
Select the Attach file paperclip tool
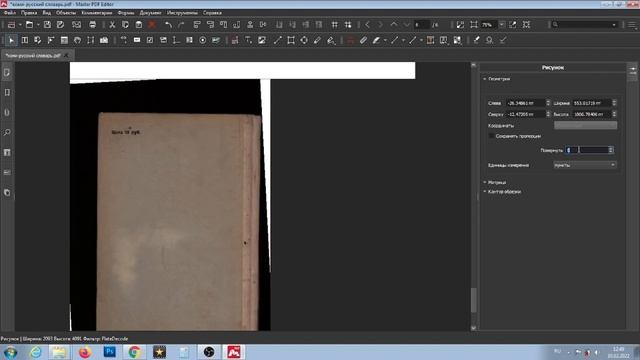point(363,40)
